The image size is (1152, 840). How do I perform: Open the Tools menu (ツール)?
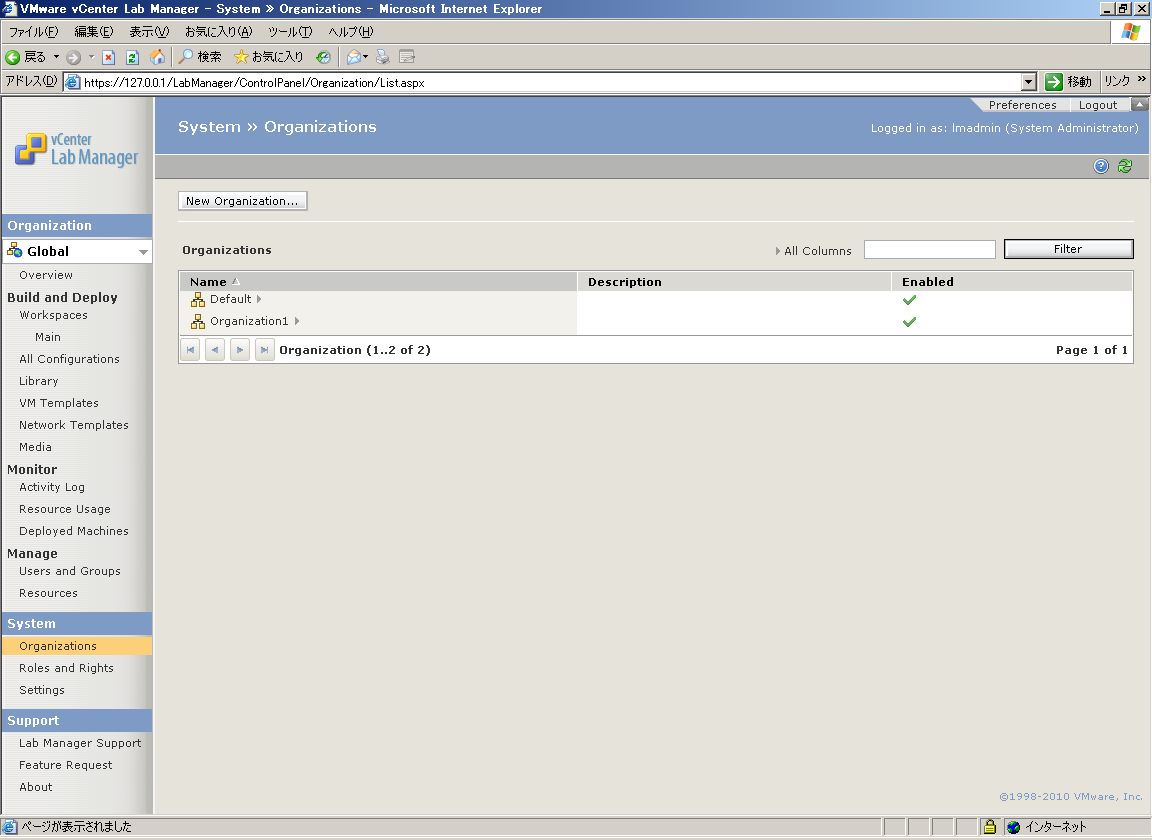click(x=289, y=32)
